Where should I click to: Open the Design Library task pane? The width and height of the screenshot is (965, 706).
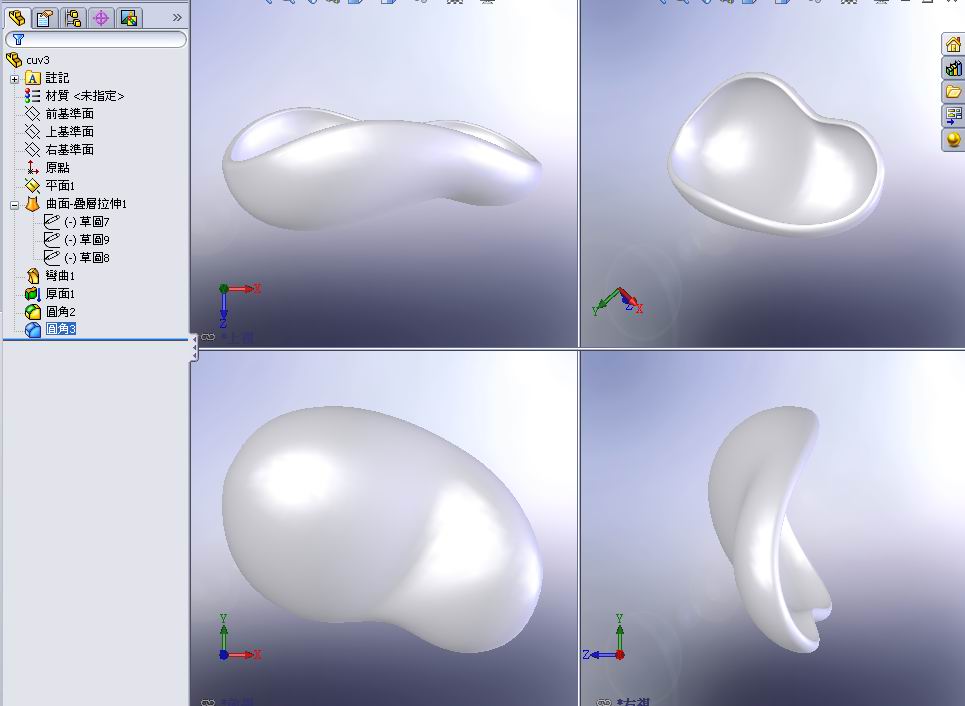pos(953,68)
